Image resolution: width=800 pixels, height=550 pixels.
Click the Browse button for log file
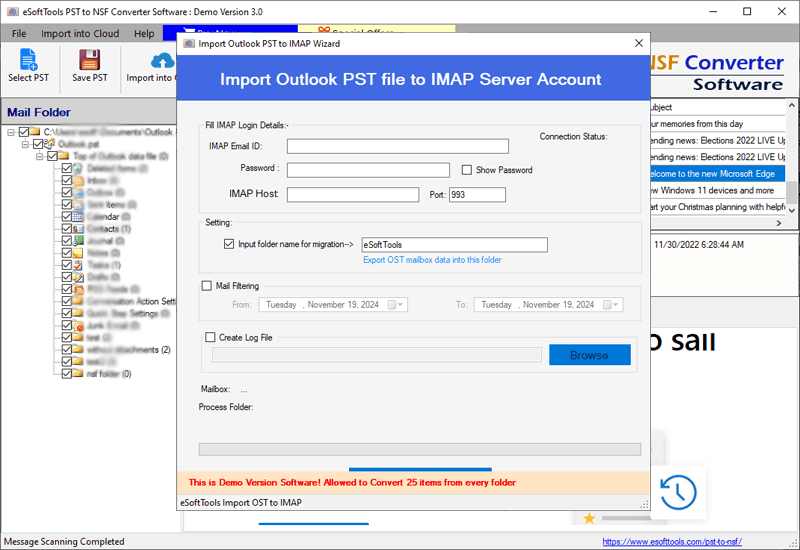click(590, 355)
